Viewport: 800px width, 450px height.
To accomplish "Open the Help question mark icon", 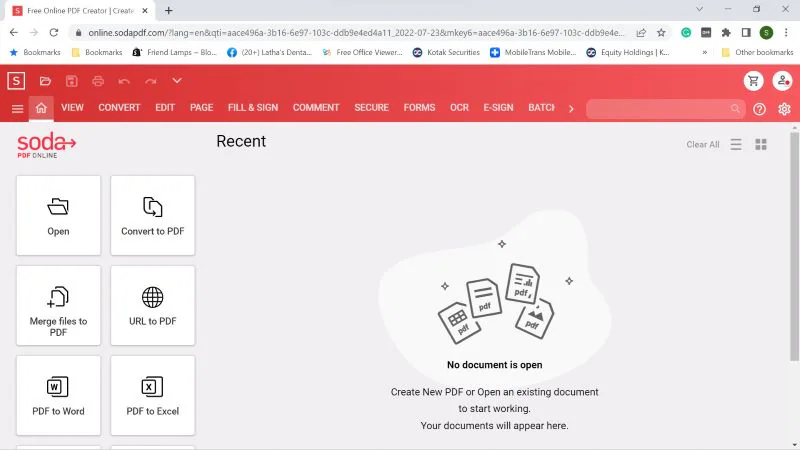I will click(x=759, y=109).
